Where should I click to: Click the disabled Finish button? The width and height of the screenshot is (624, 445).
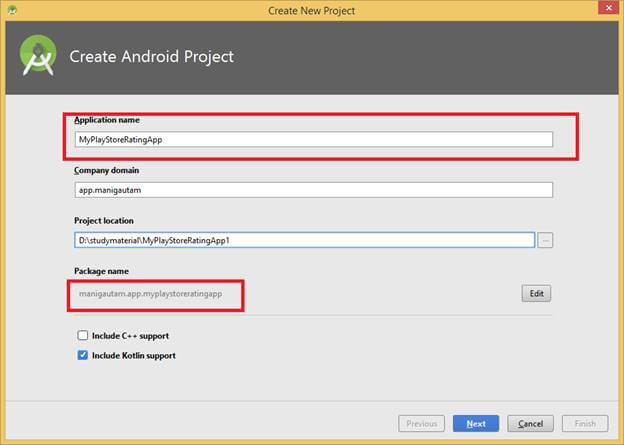tap(585, 424)
